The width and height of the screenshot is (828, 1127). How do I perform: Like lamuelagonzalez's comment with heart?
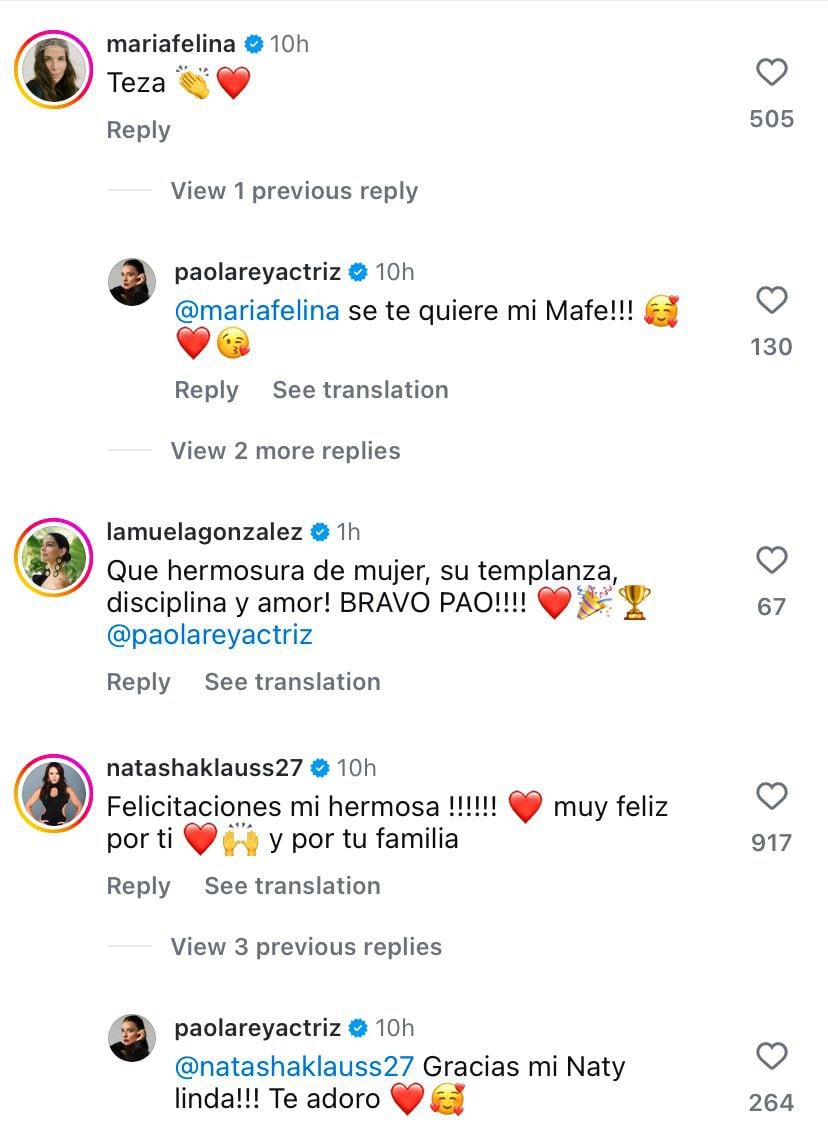pos(772,561)
